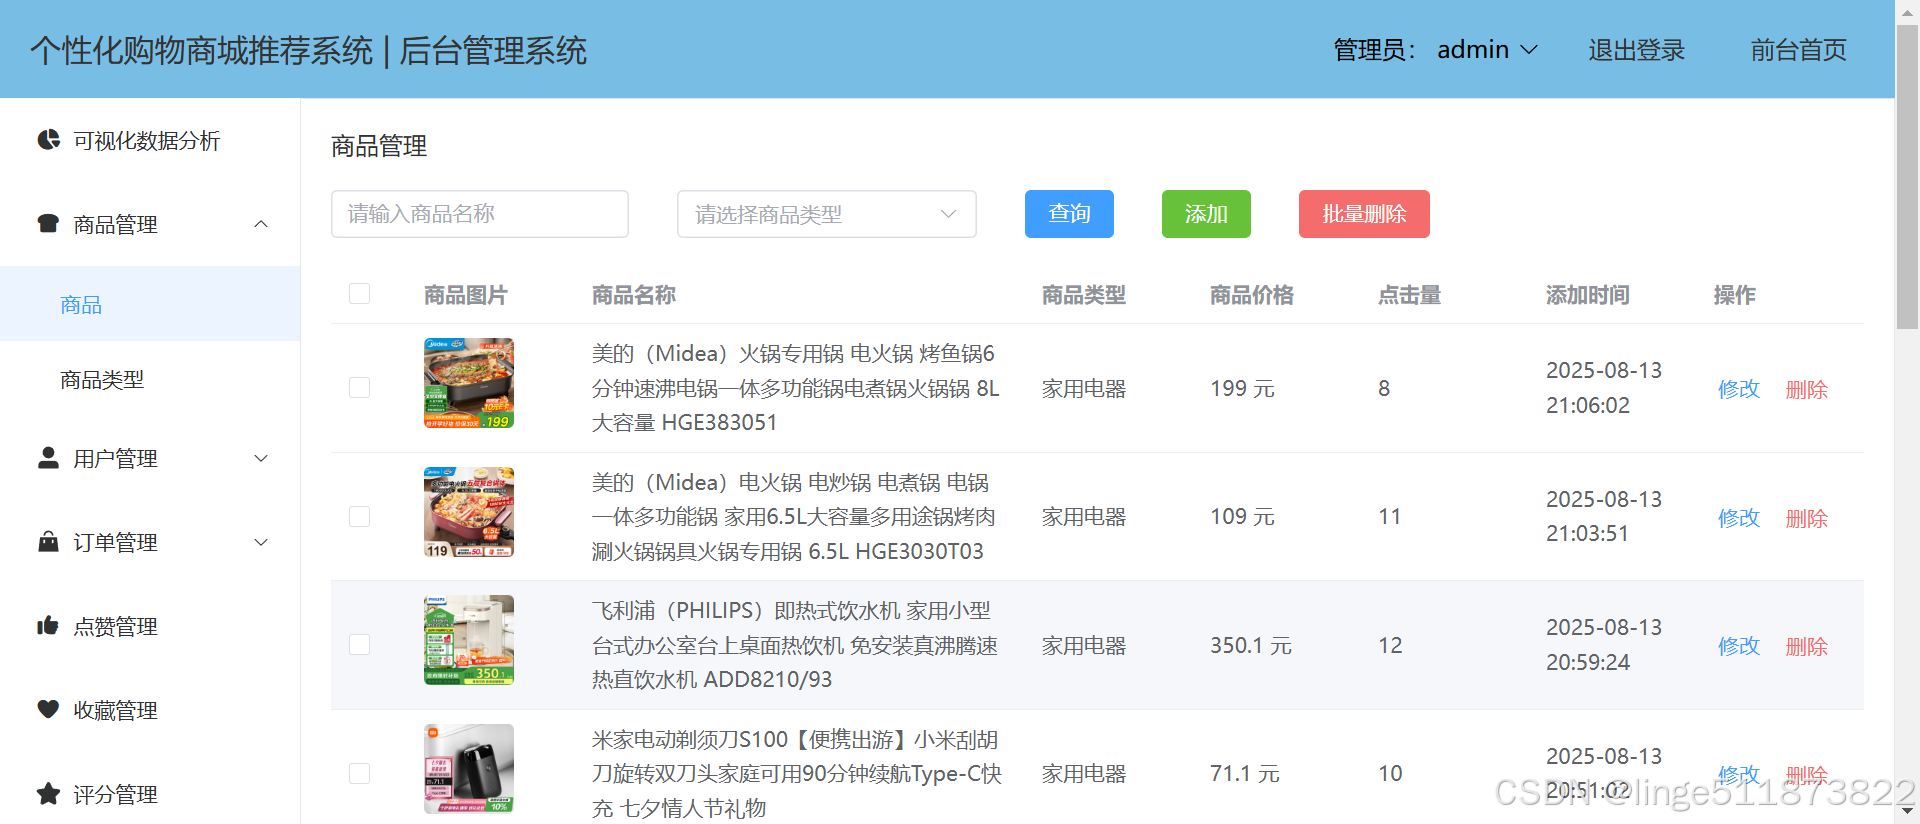Click the shop icon beside 商品管理
This screenshot has height=824, width=1920.
point(48,223)
